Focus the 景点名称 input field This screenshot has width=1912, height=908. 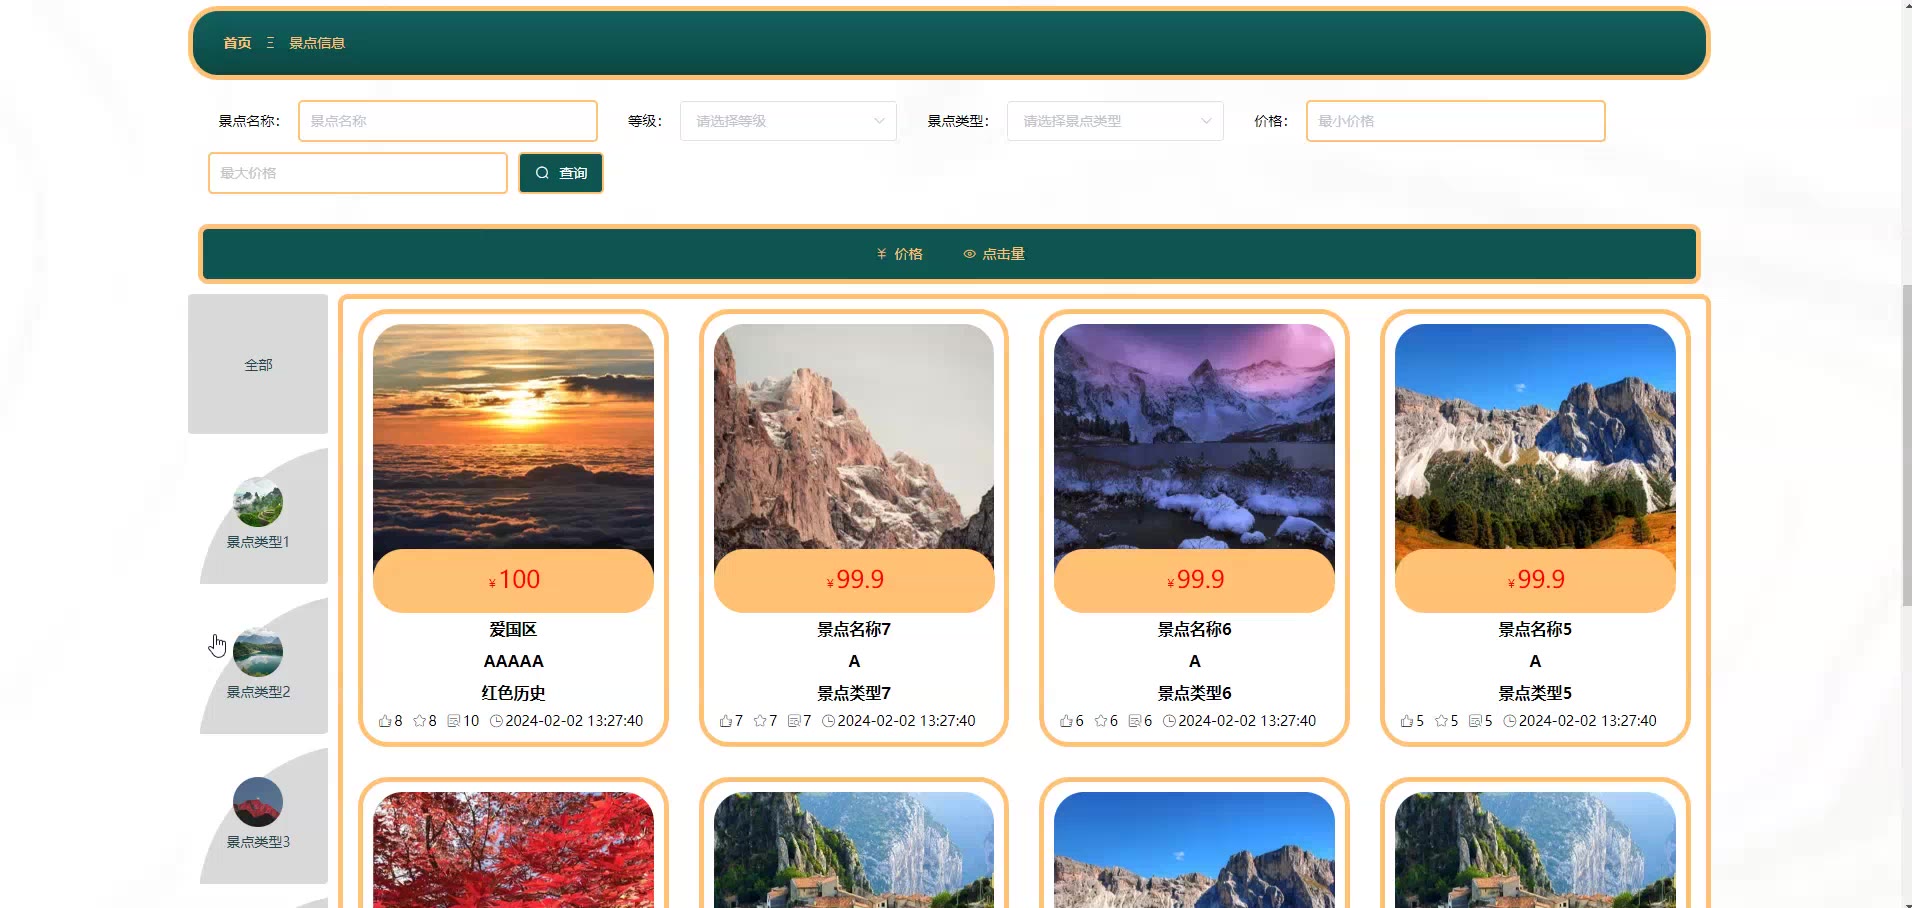448,121
